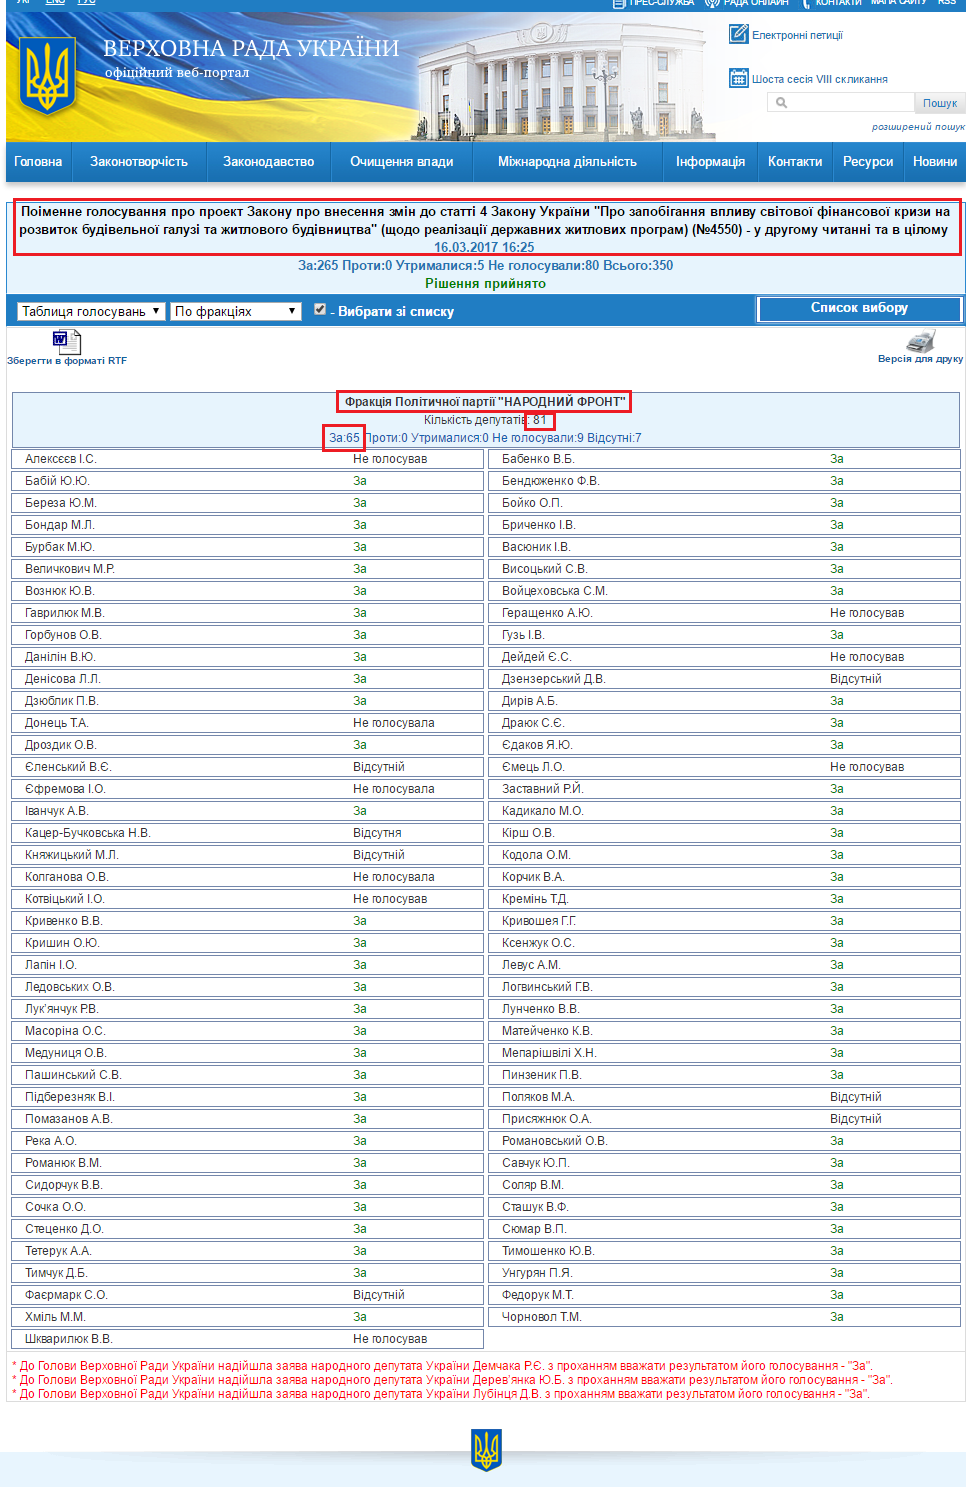The width and height of the screenshot is (966, 1487).
Task: Open the Законотворчість menu
Action: 139,161
